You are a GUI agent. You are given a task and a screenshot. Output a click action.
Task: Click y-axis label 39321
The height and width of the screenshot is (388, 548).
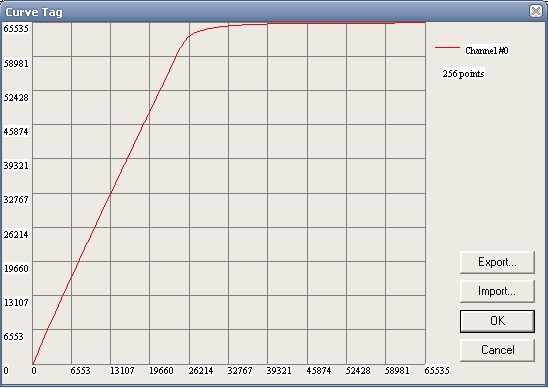[x=16, y=165]
